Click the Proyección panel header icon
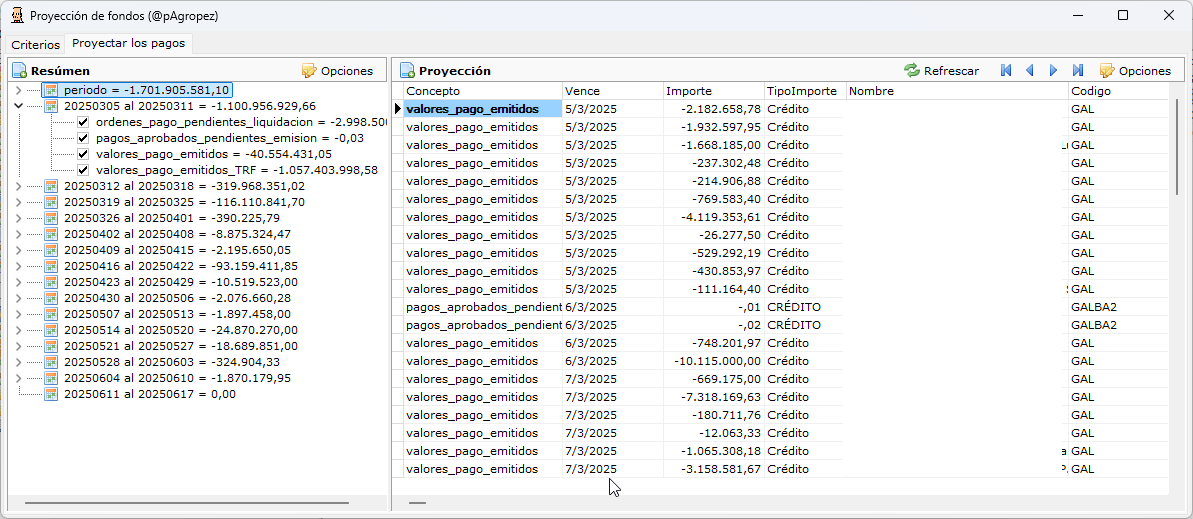Viewport: 1193px width, 519px height. [x=407, y=71]
